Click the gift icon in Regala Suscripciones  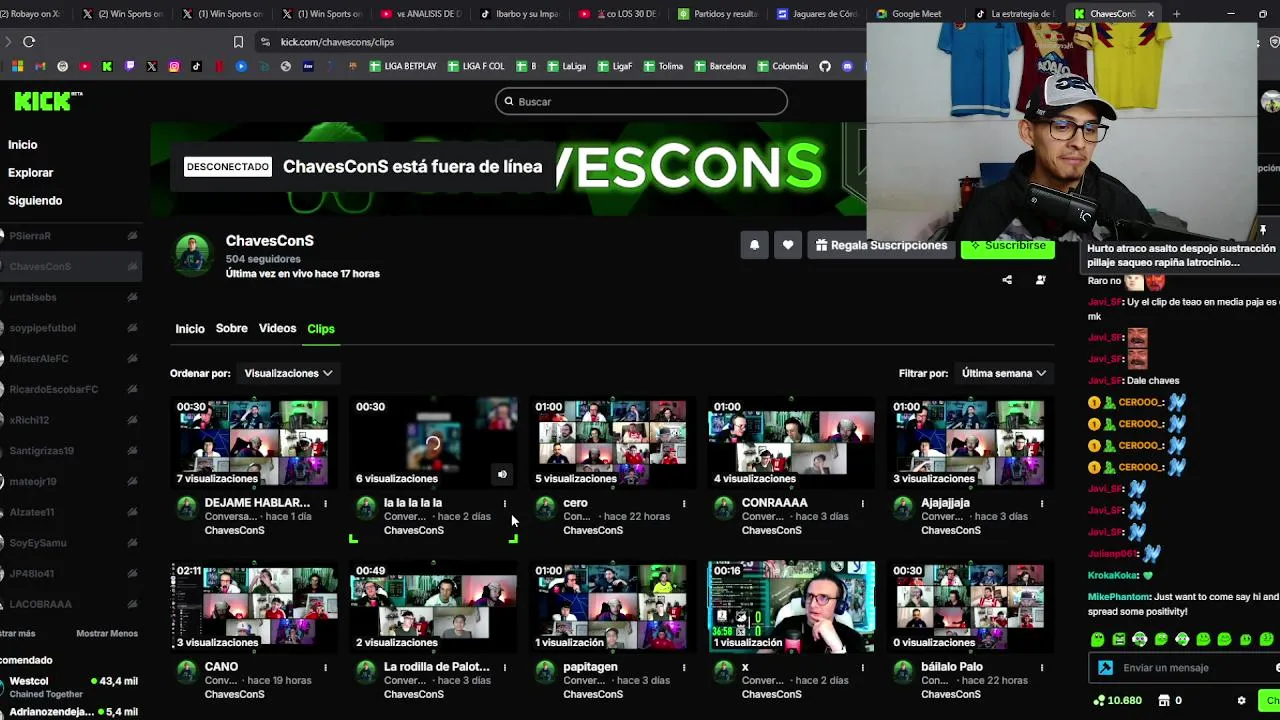pos(821,245)
